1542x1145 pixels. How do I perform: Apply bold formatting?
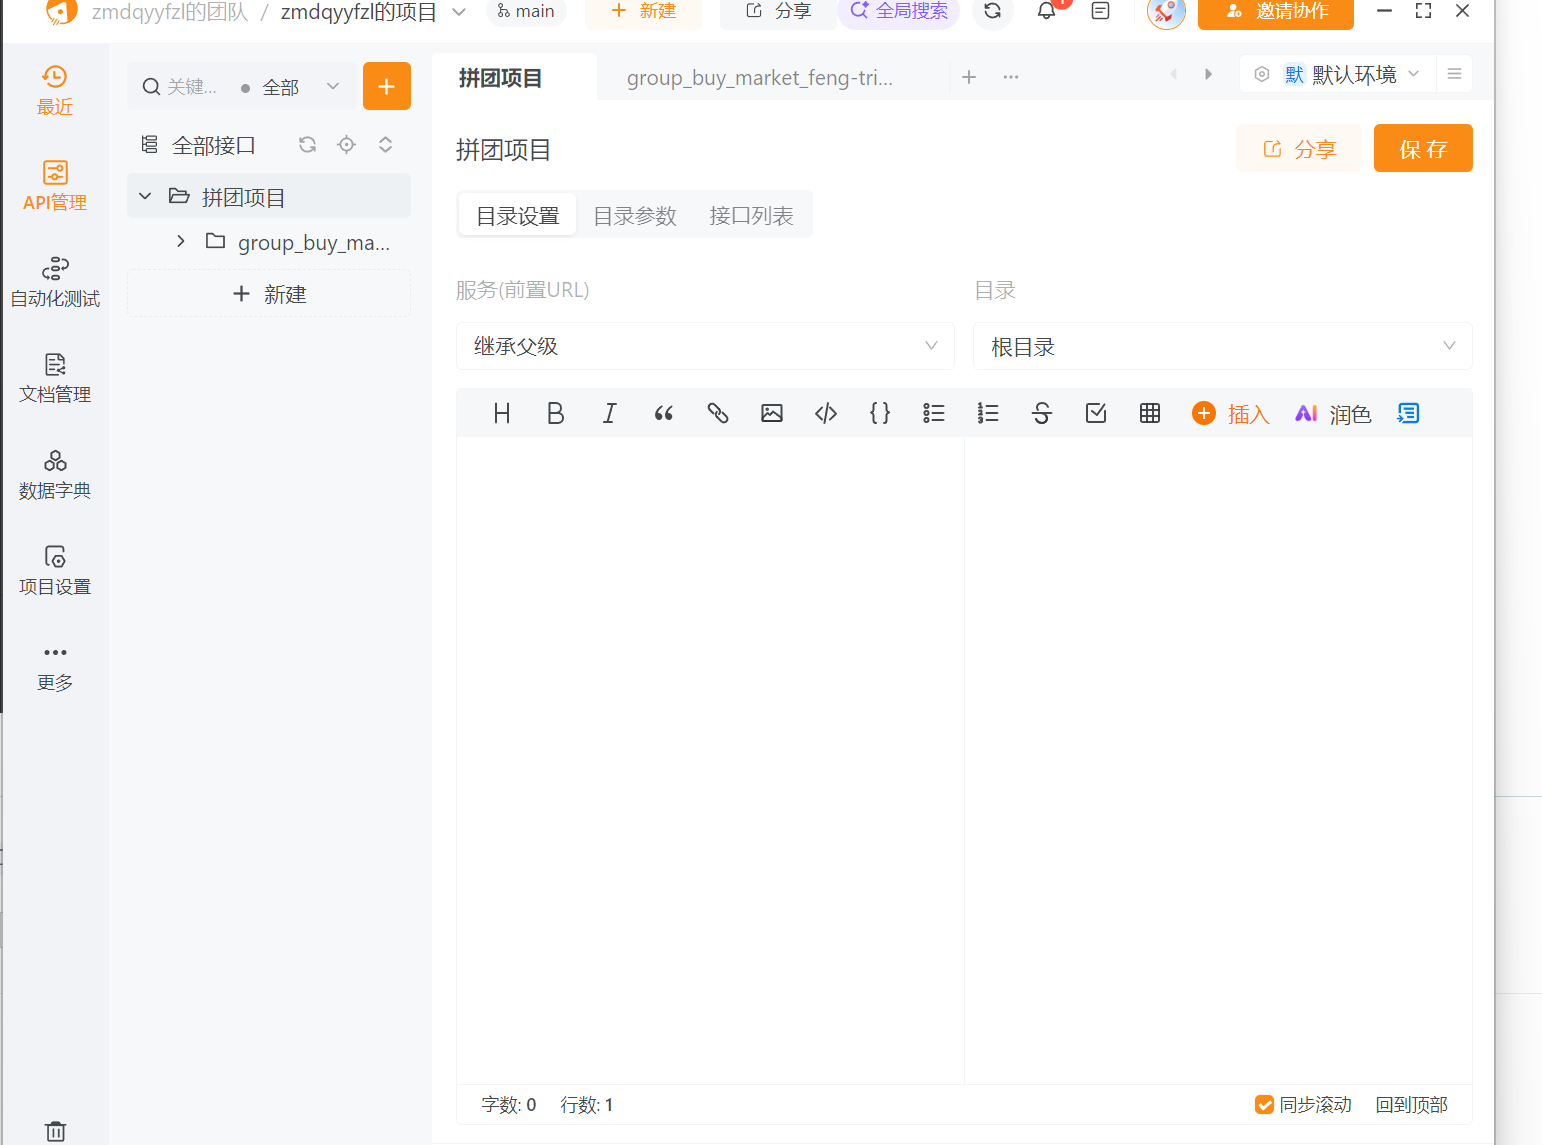[x=555, y=412]
